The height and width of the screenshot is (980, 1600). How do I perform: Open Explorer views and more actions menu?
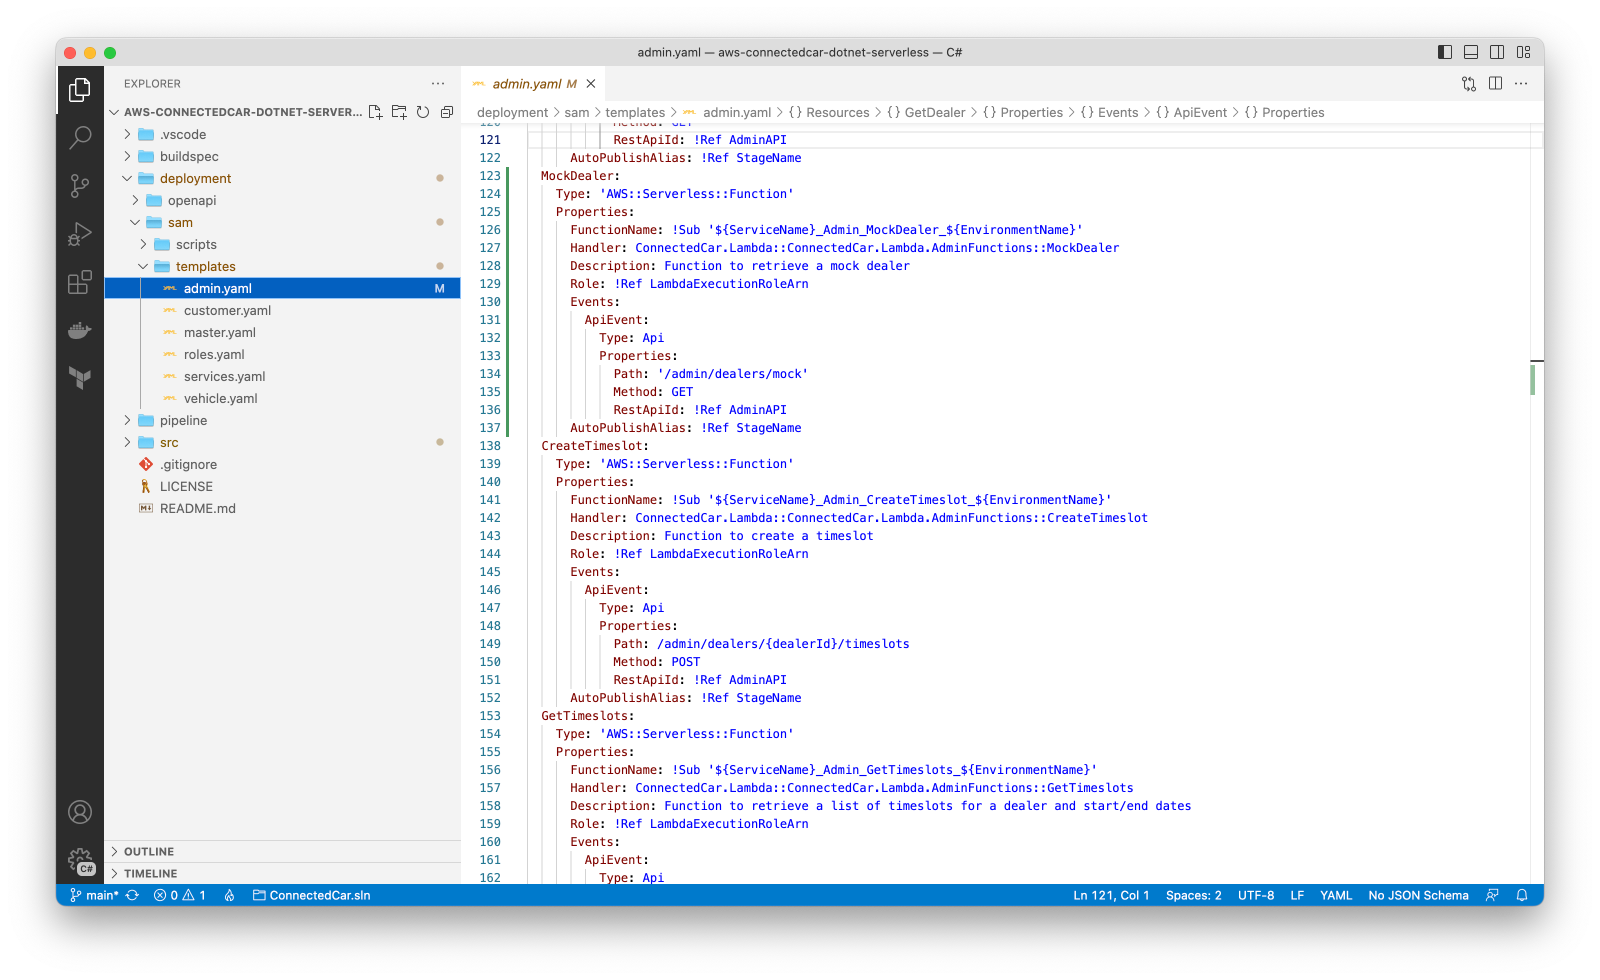[438, 84]
